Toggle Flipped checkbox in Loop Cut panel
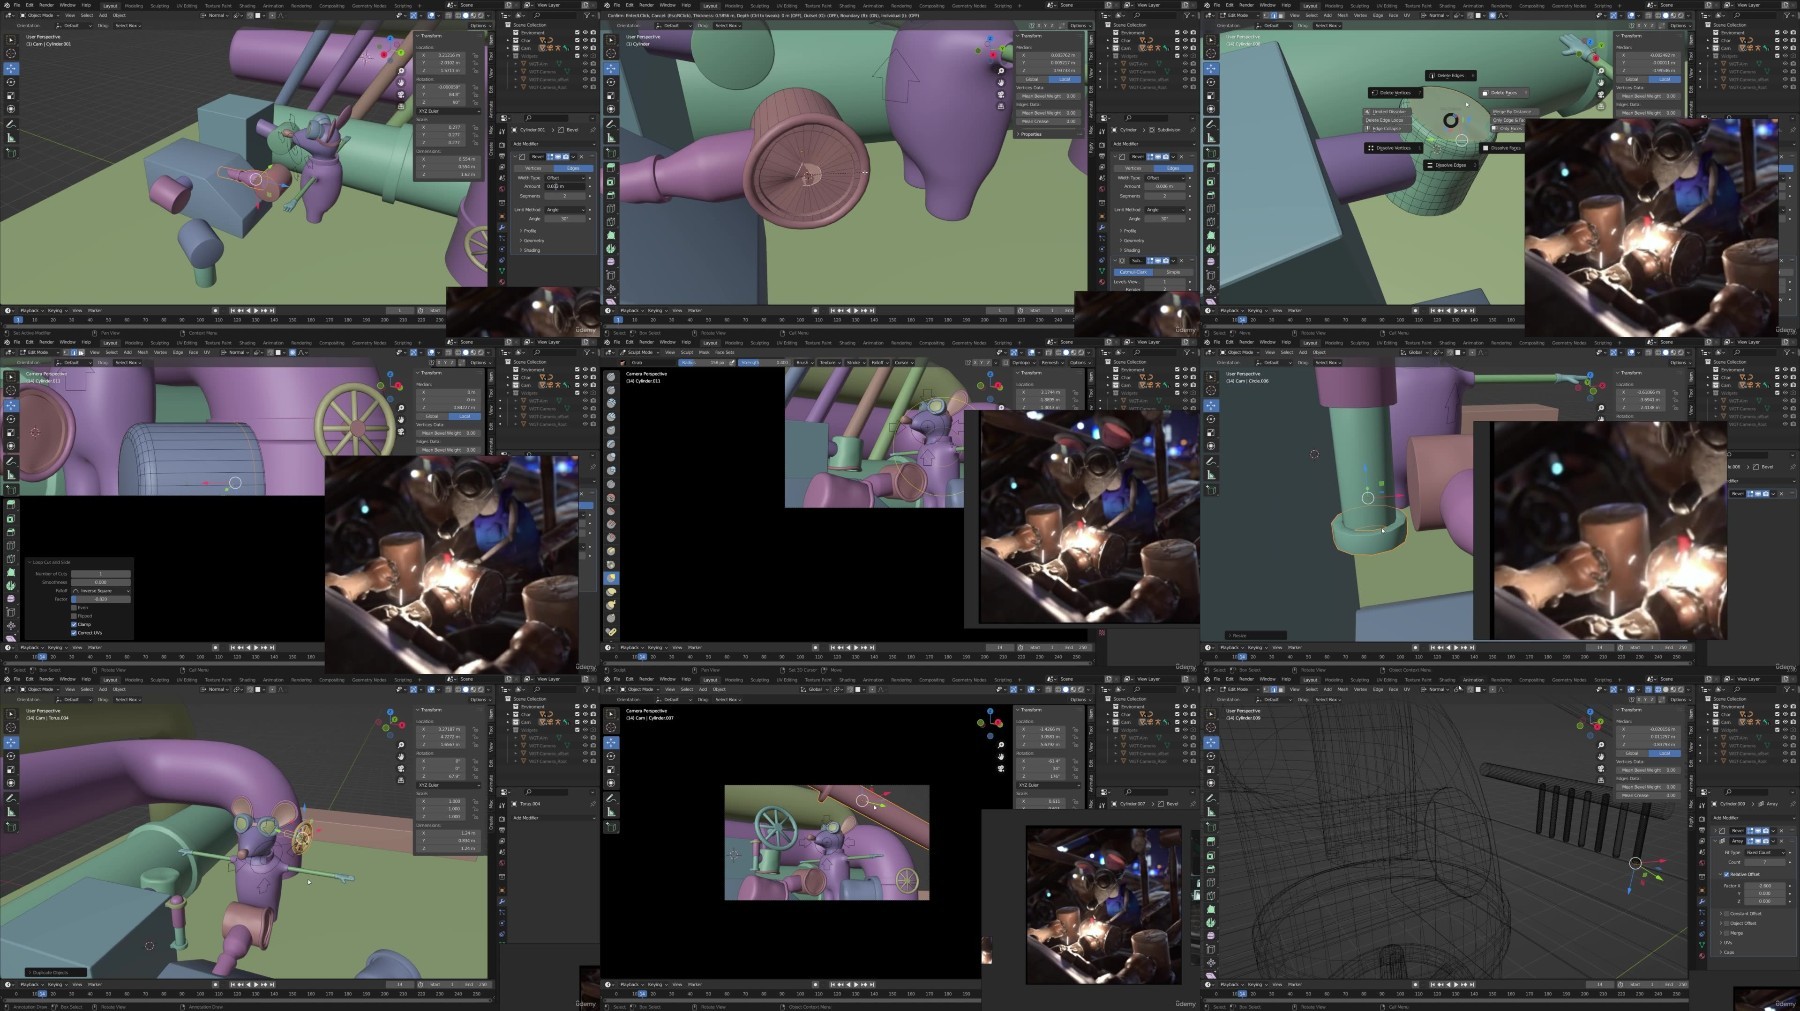 pyautogui.click(x=74, y=616)
